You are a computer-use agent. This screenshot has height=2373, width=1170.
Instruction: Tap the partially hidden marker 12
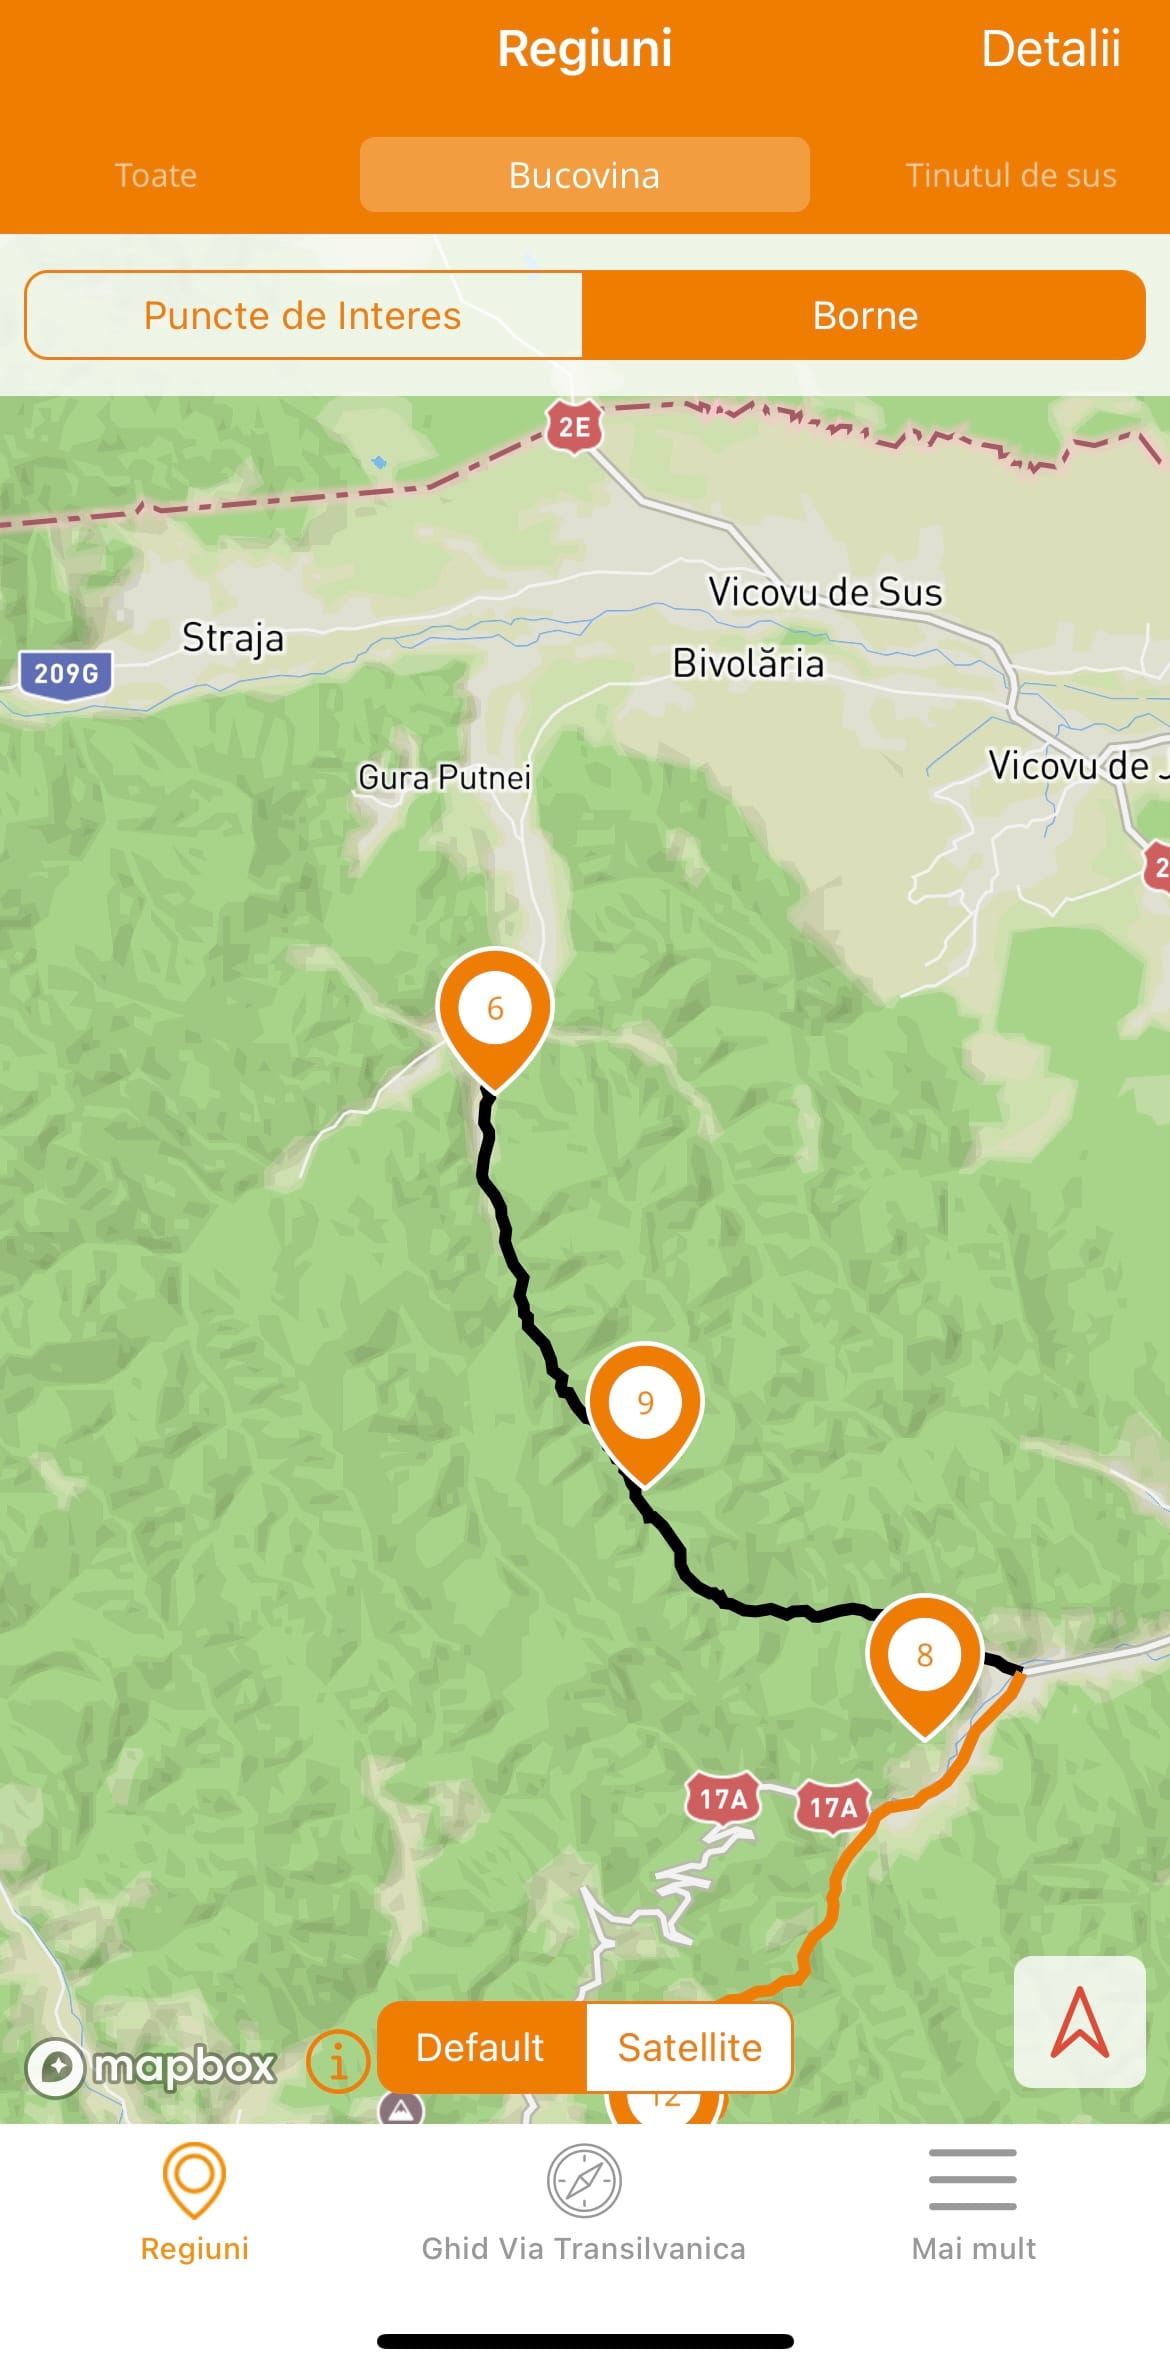[x=665, y=2105]
